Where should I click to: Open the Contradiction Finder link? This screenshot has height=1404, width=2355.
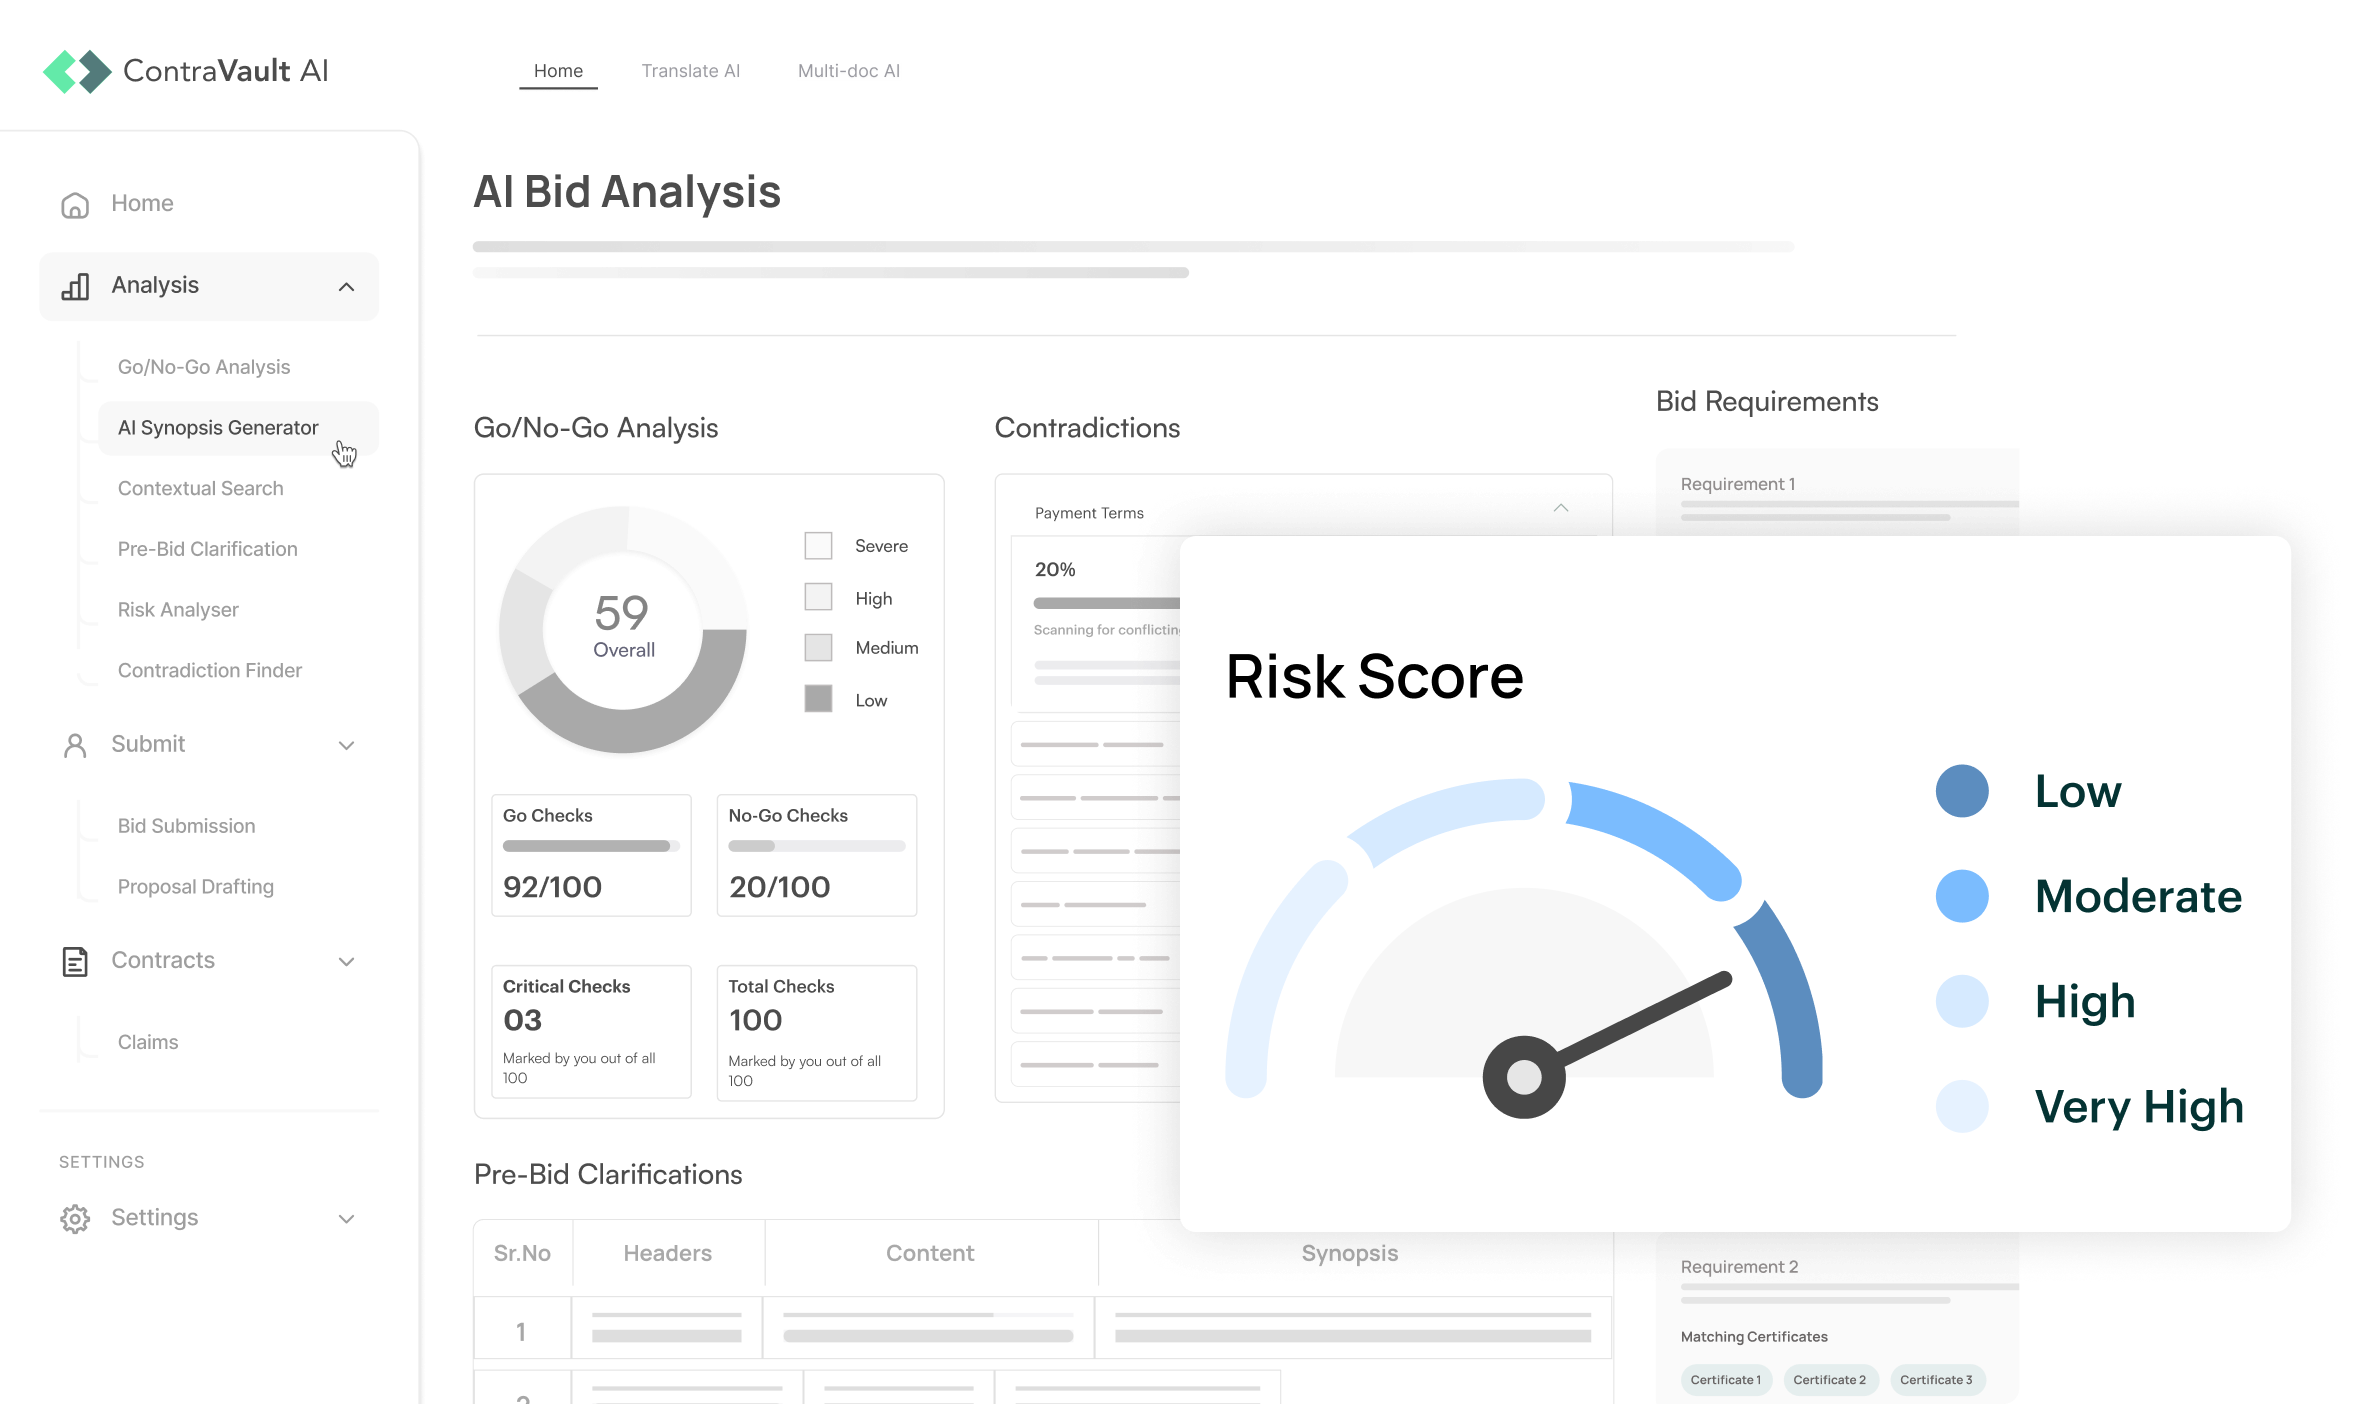[210, 671]
